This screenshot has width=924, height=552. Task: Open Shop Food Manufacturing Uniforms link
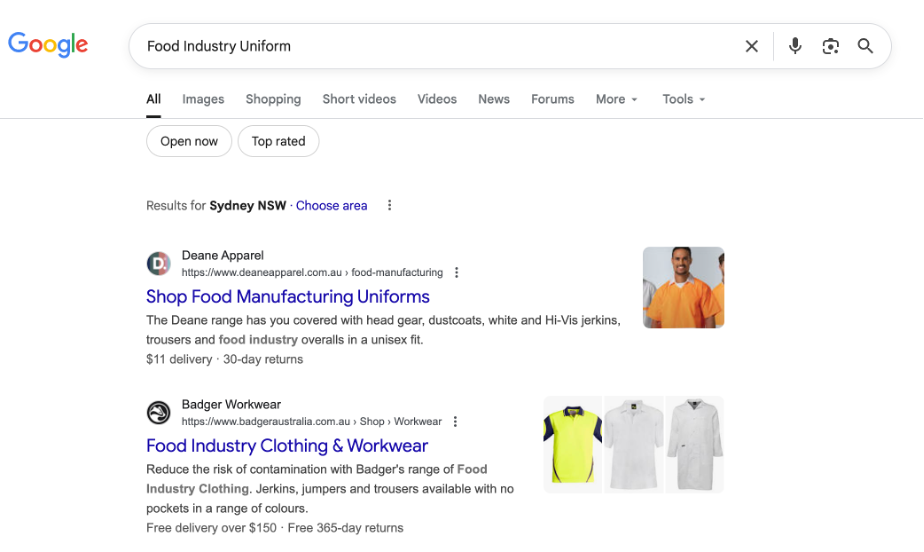point(288,297)
